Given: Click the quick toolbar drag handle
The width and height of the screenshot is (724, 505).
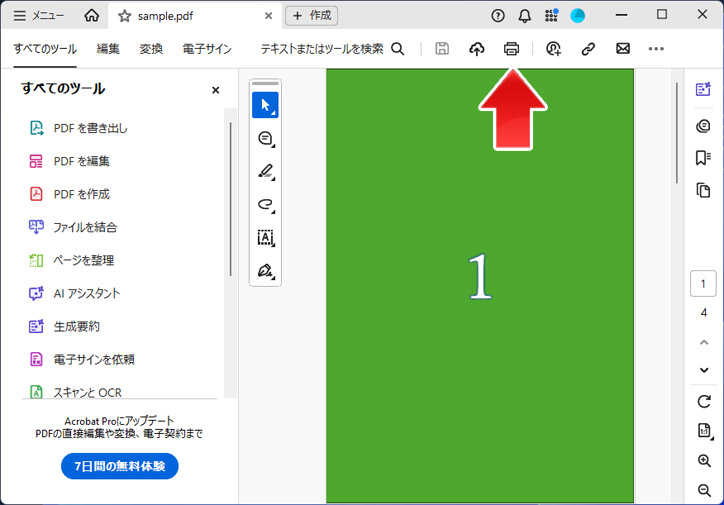Looking at the screenshot, I should click(265, 84).
